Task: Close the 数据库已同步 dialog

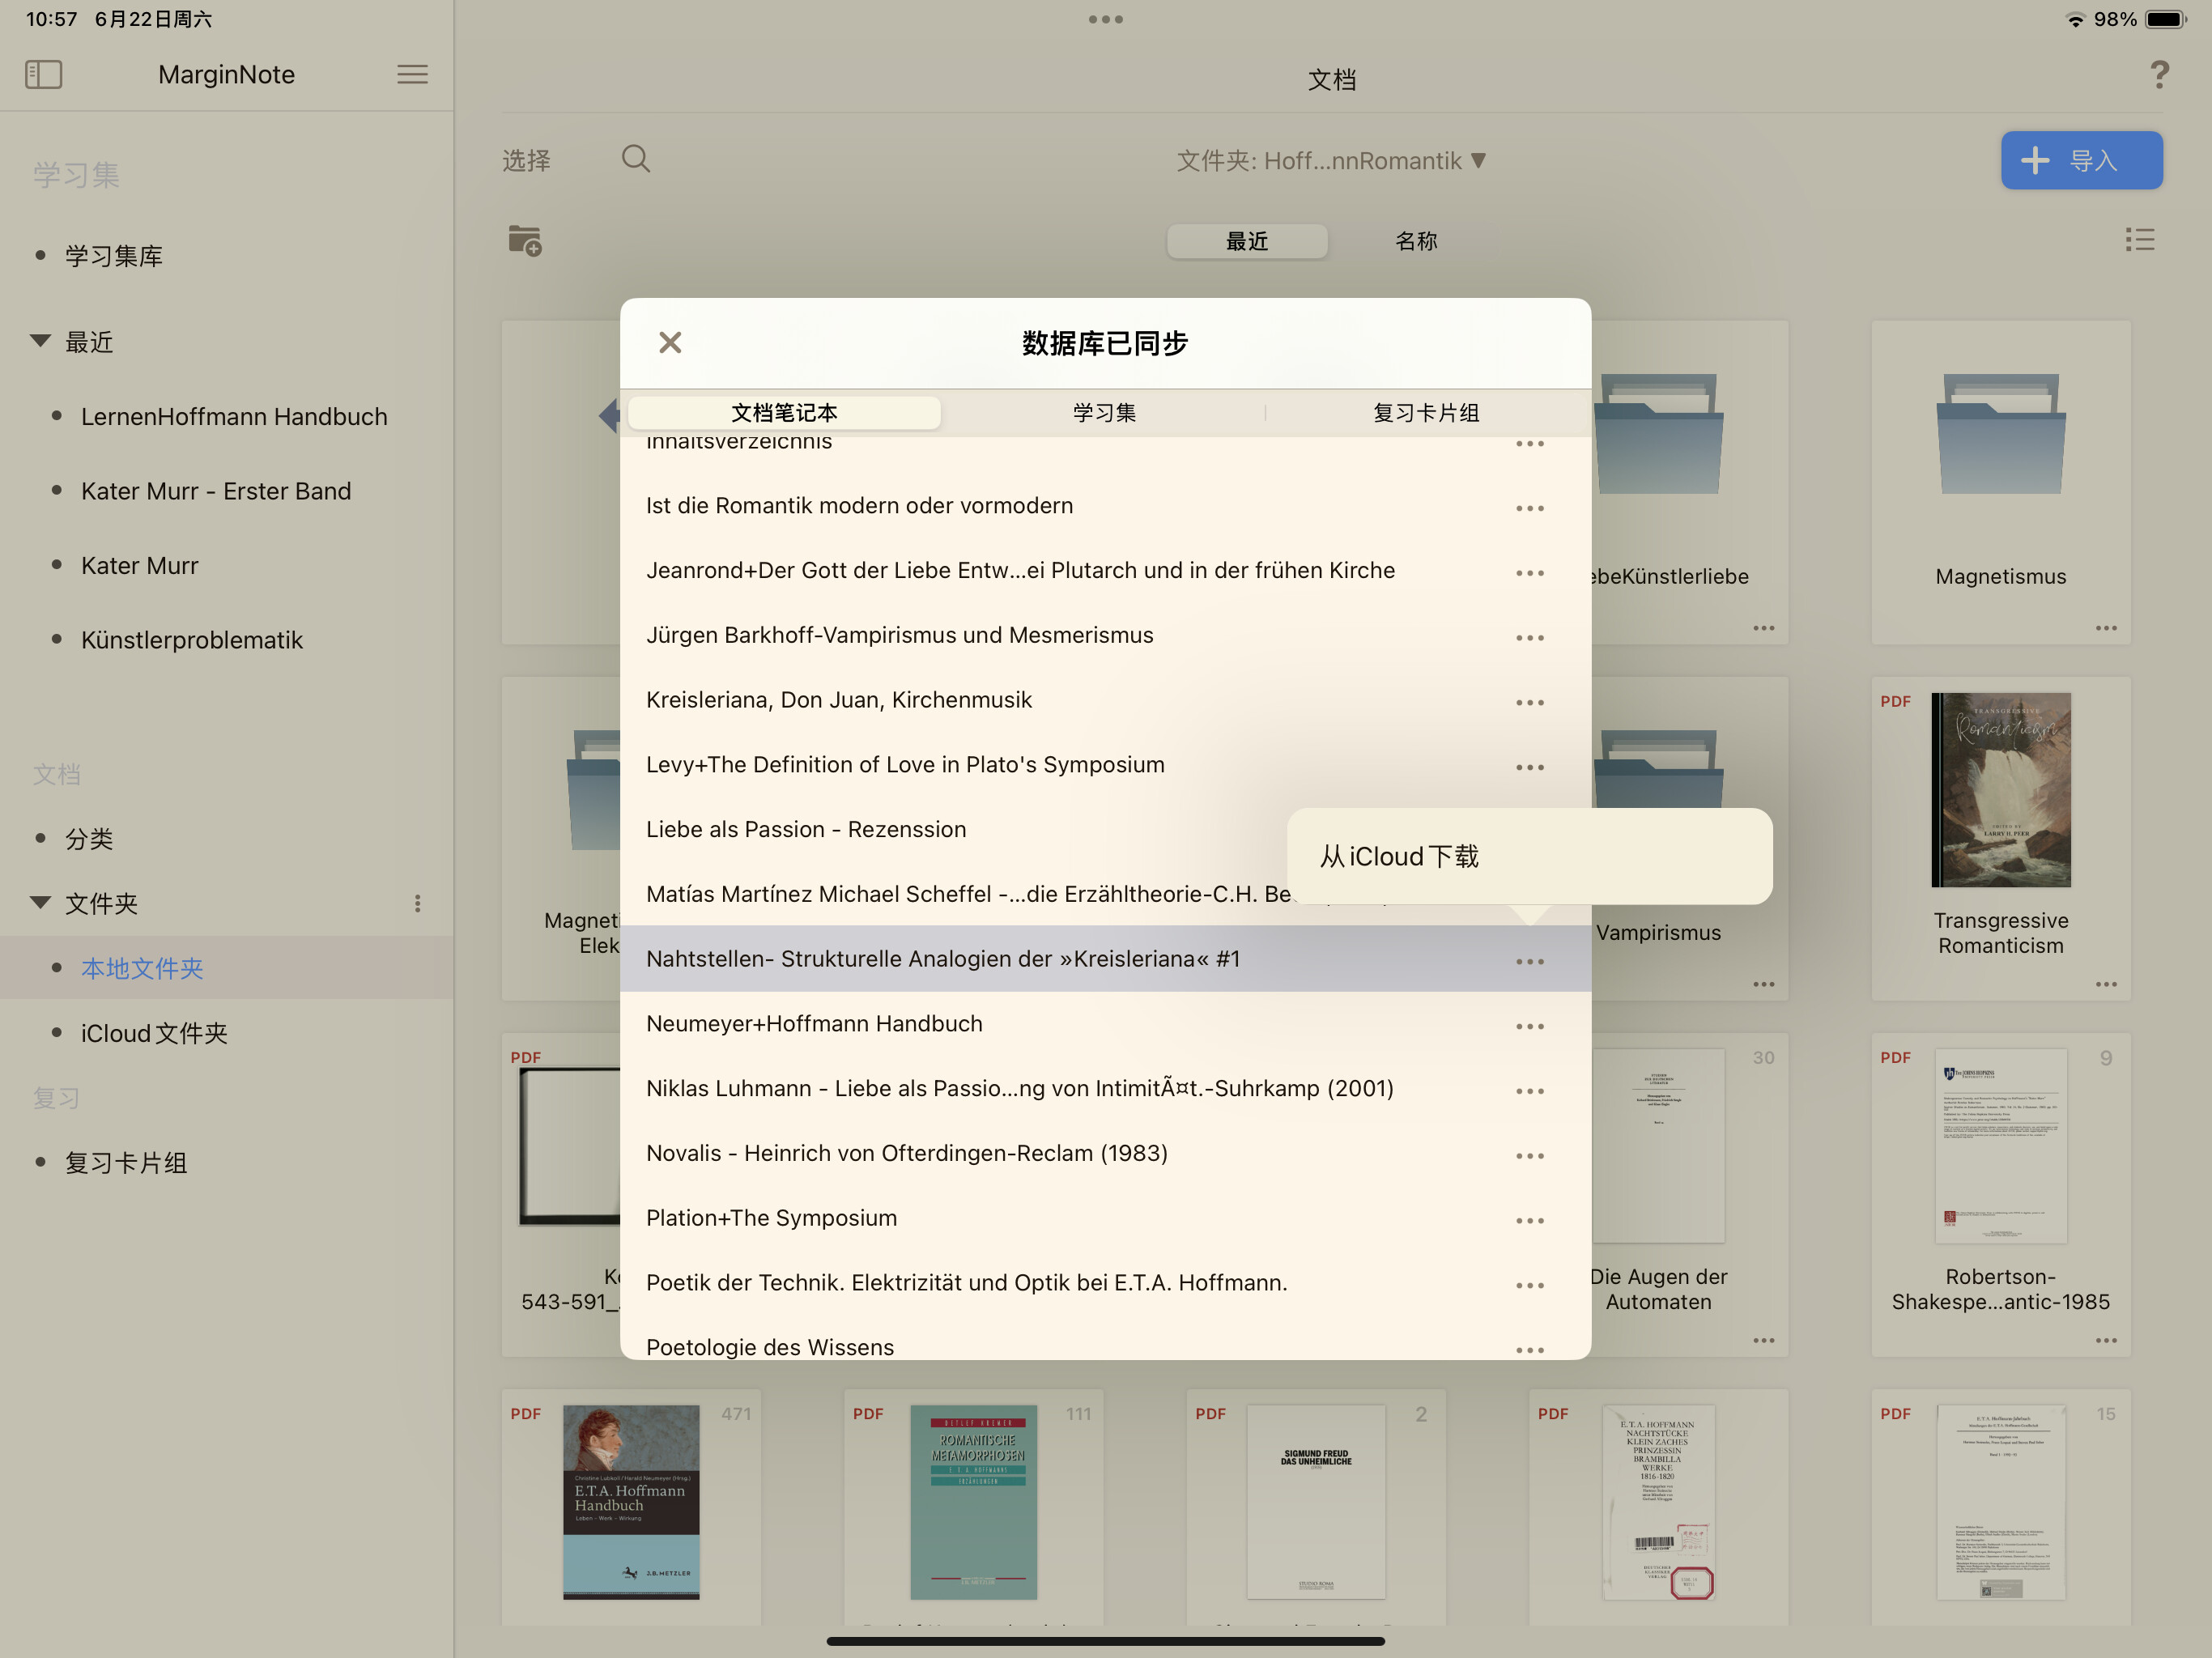Action: 670,342
